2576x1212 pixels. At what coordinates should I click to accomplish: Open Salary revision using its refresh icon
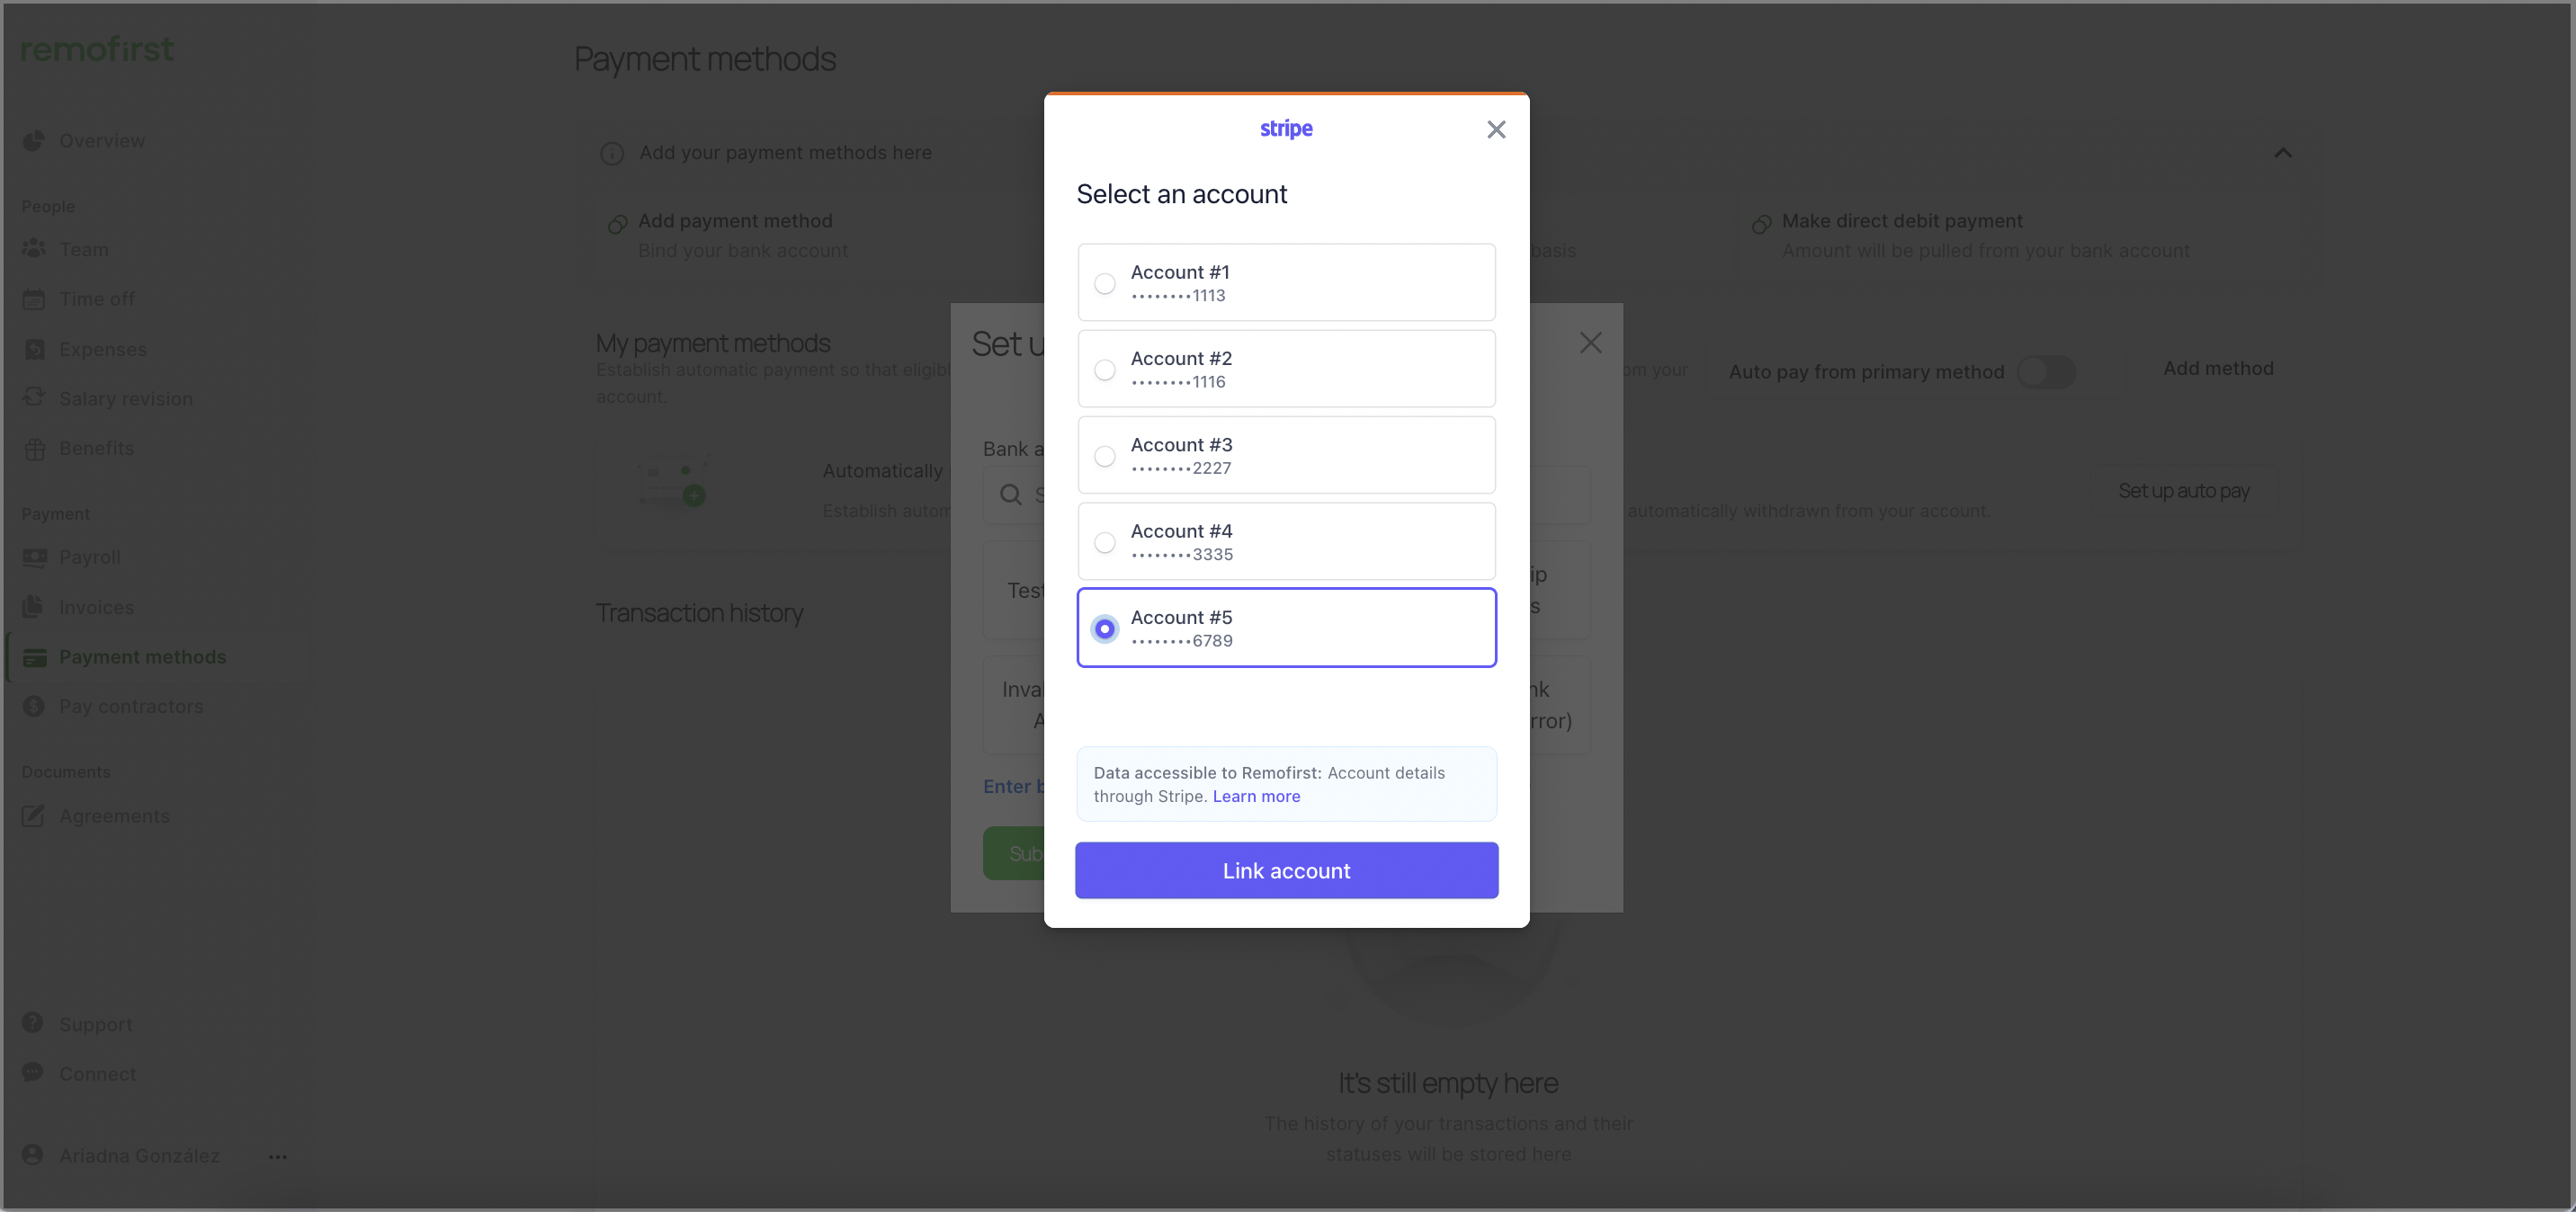pyautogui.click(x=34, y=397)
